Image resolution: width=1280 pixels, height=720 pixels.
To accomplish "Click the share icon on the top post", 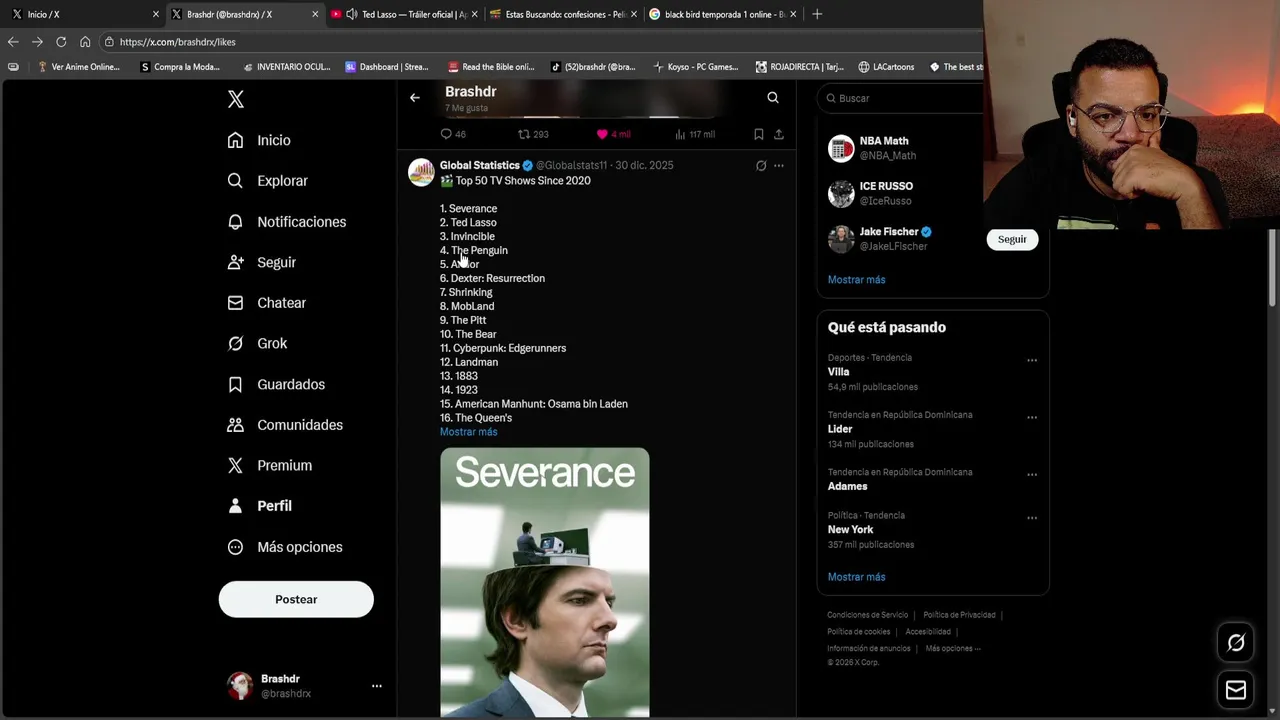I will click(x=779, y=134).
